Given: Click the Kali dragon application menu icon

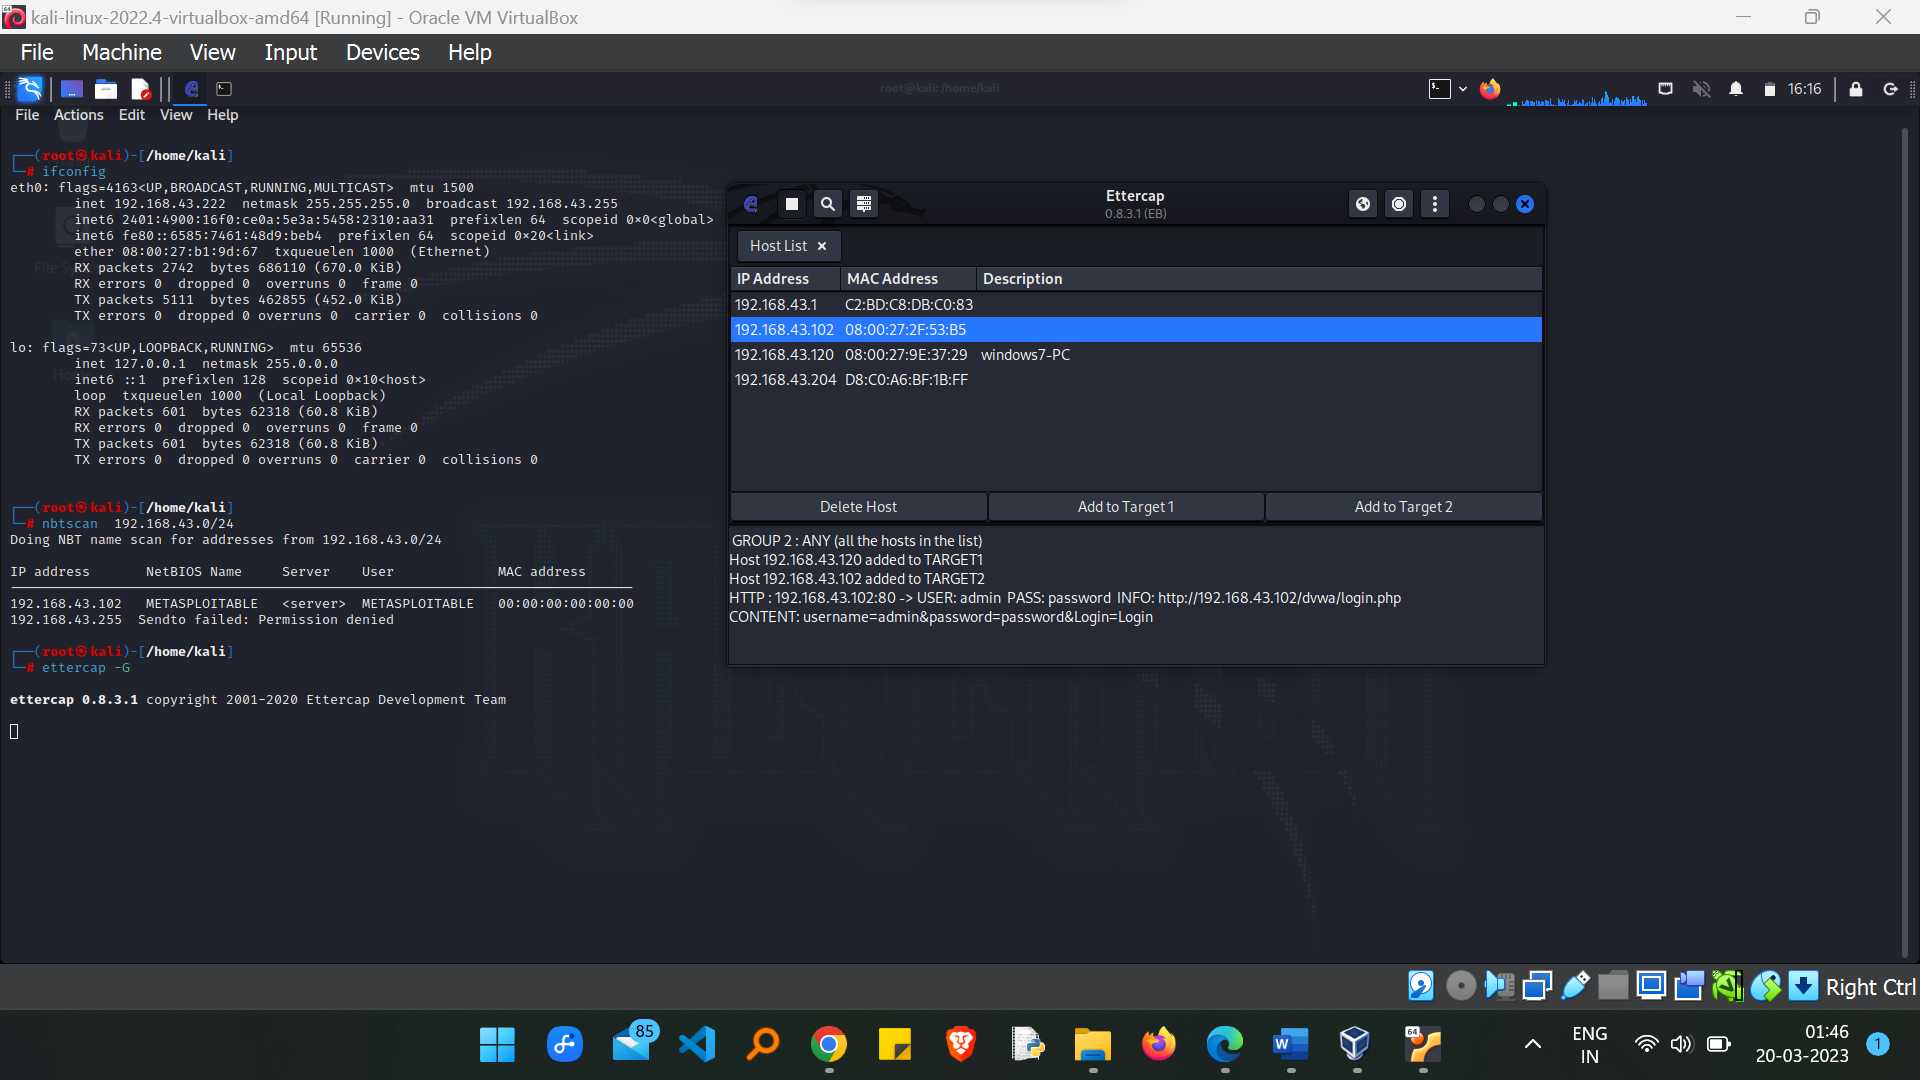Looking at the screenshot, I should click(30, 89).
